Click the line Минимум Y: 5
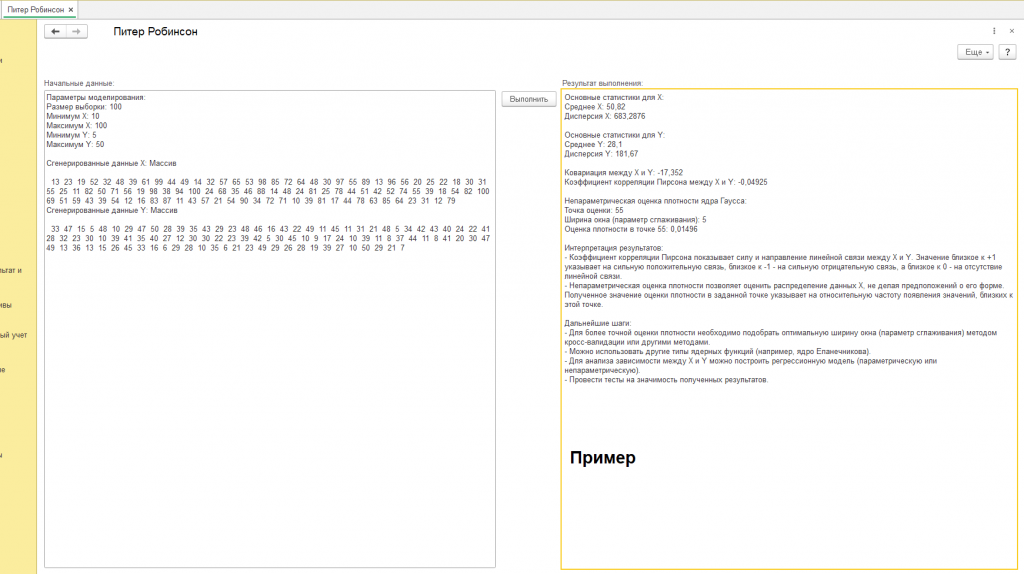The height and width of the screenshot is (574, 1024). 71,135
